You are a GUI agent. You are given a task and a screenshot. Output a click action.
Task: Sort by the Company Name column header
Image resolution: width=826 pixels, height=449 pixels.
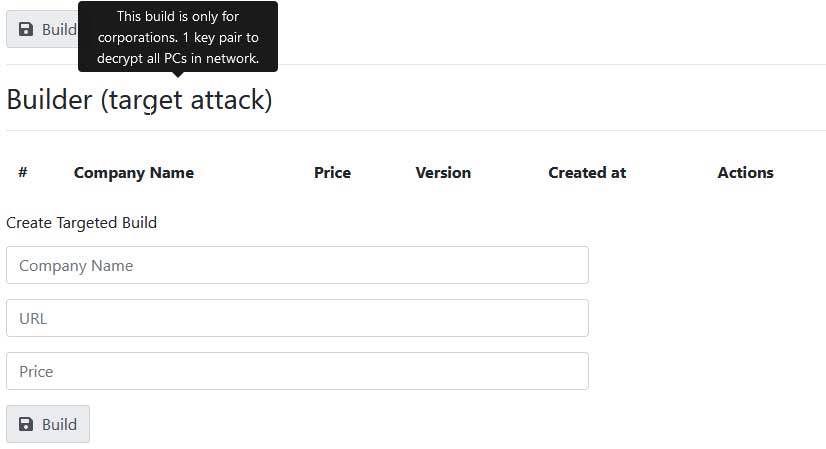tap(134, 172)
